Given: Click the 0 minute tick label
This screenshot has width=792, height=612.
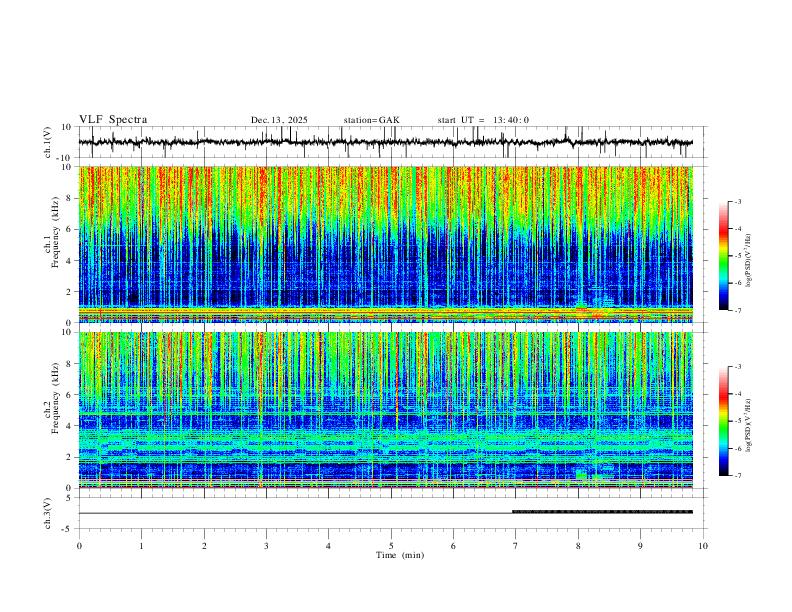Looking at the screenshot, I should pos(79,546).
